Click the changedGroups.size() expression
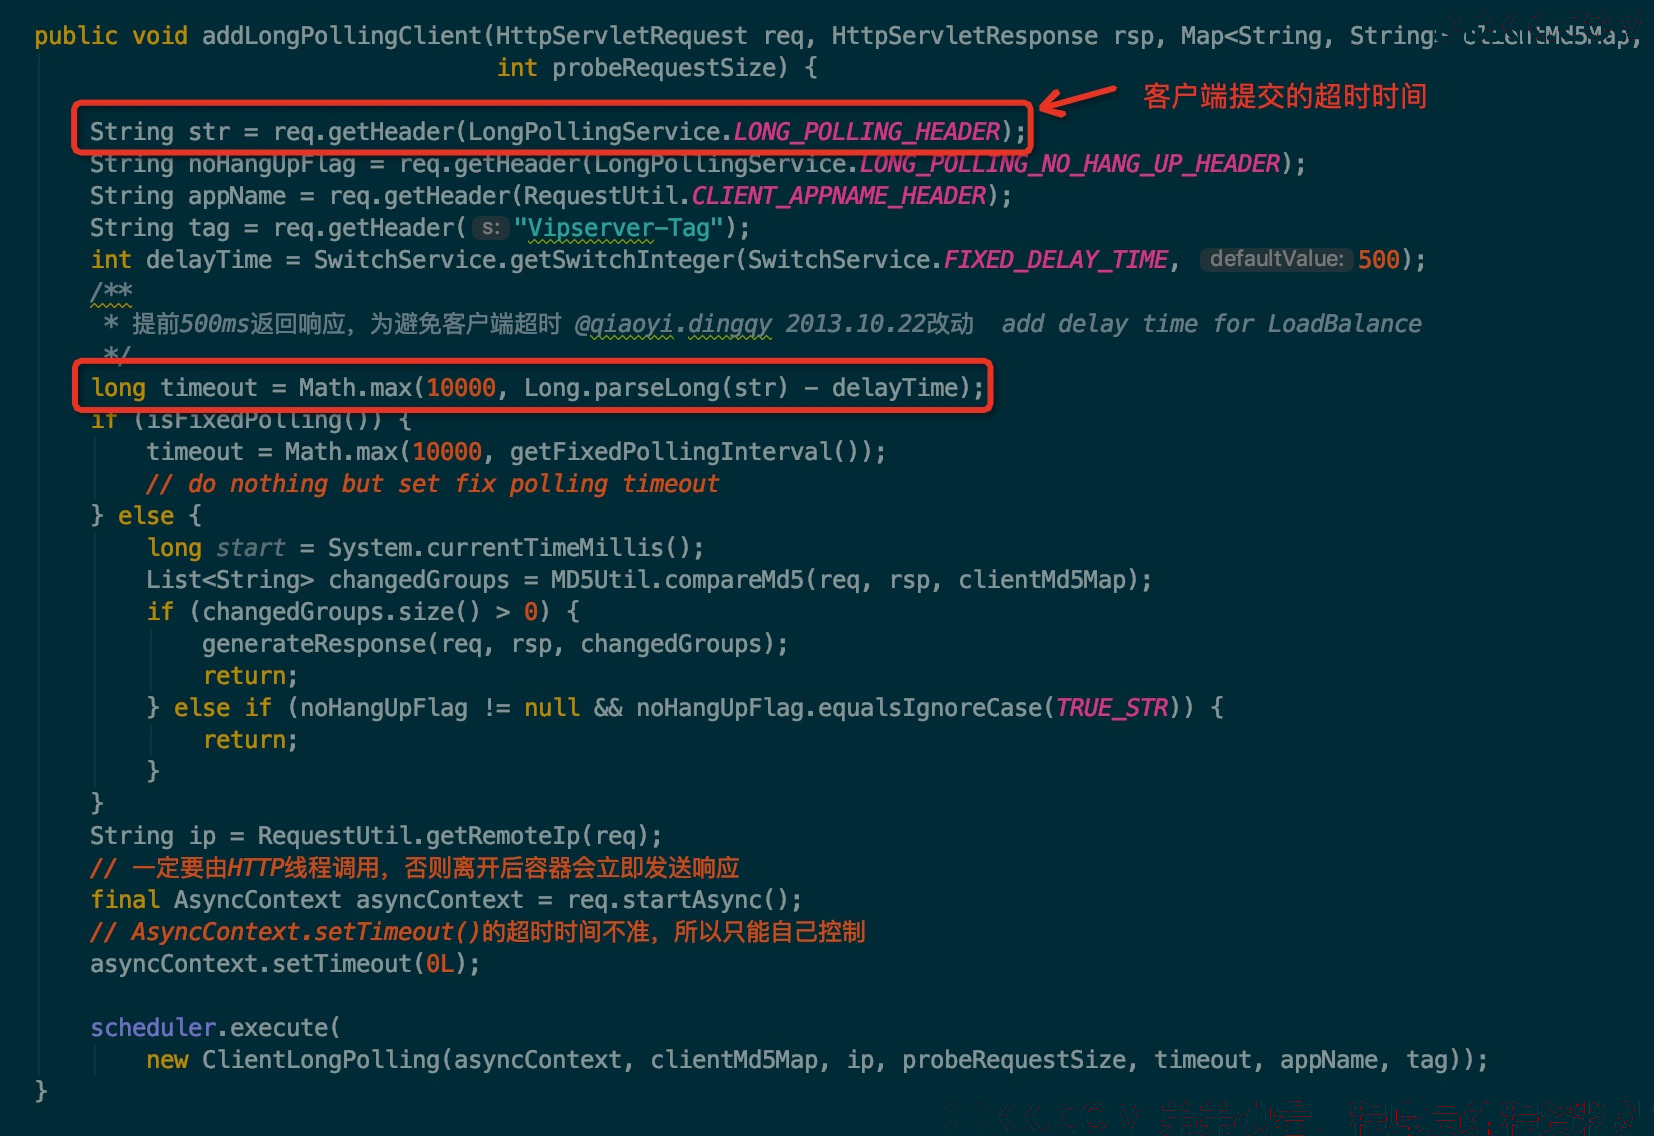 click(341, 612)
